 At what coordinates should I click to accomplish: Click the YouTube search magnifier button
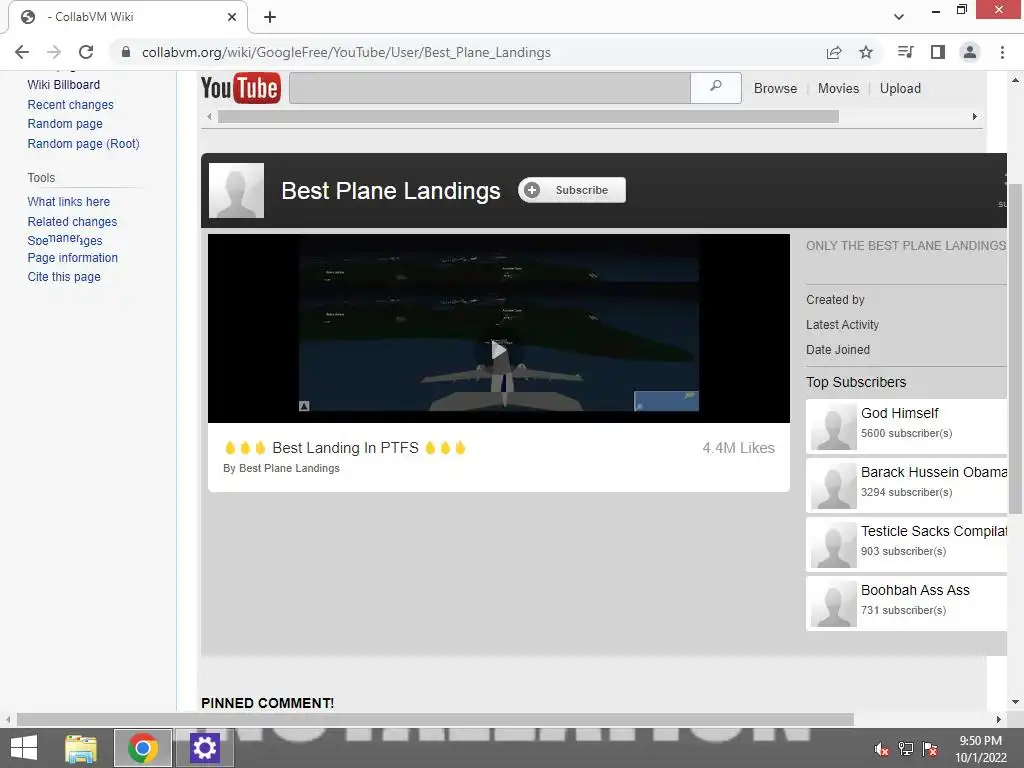click(716, 88)
